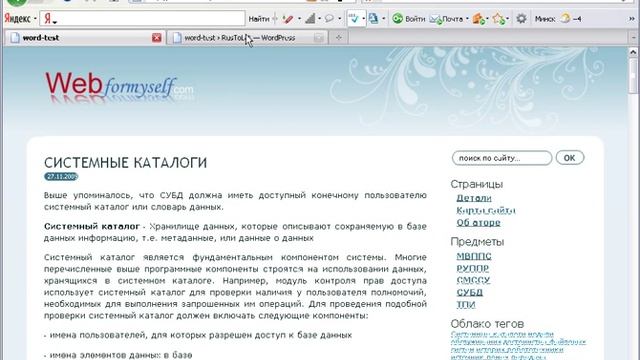
Task: Click the Почта mail envelope icon
Action: [436, 19]
